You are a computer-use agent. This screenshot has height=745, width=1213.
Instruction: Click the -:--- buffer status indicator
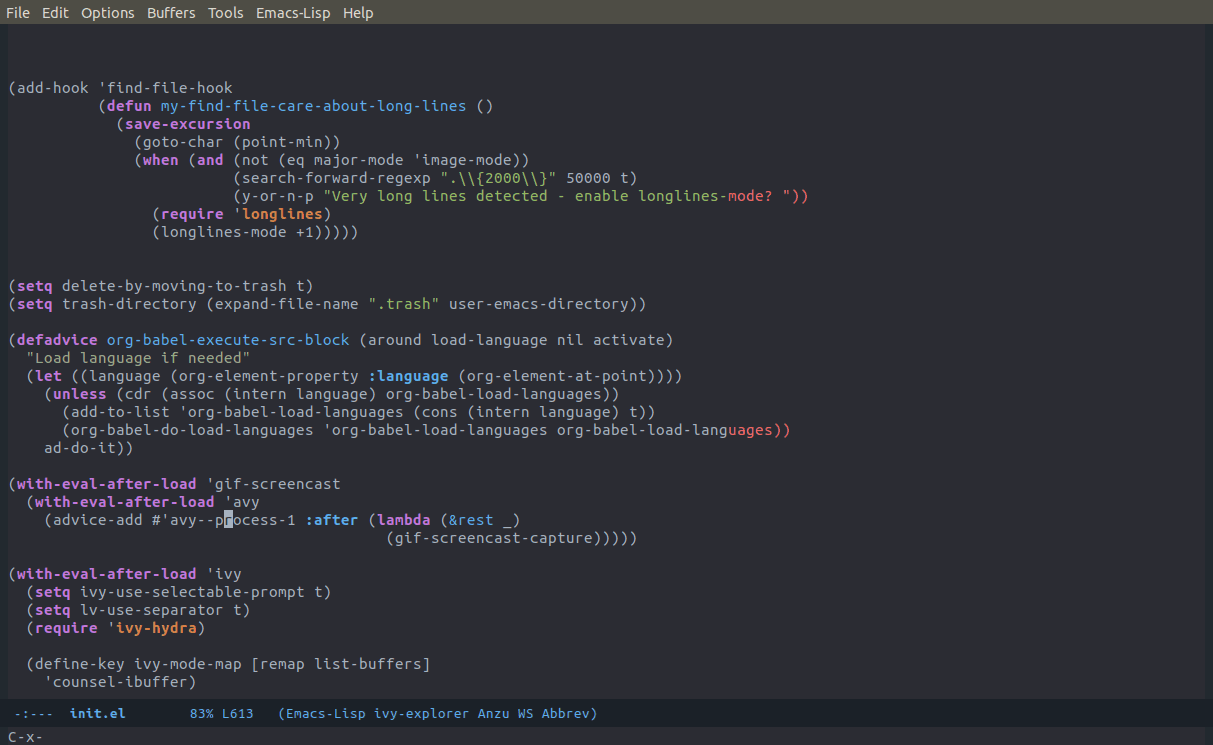(35, 714)
